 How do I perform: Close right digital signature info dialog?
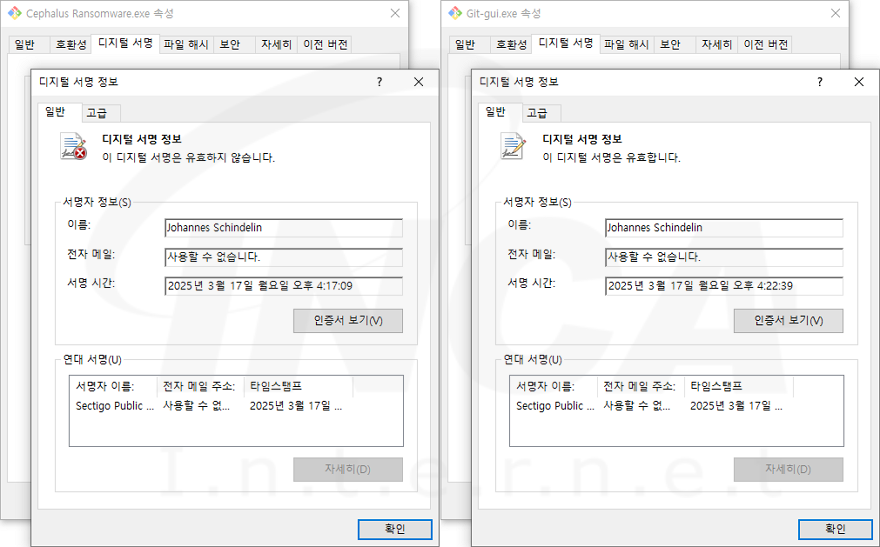coord(859,82)
